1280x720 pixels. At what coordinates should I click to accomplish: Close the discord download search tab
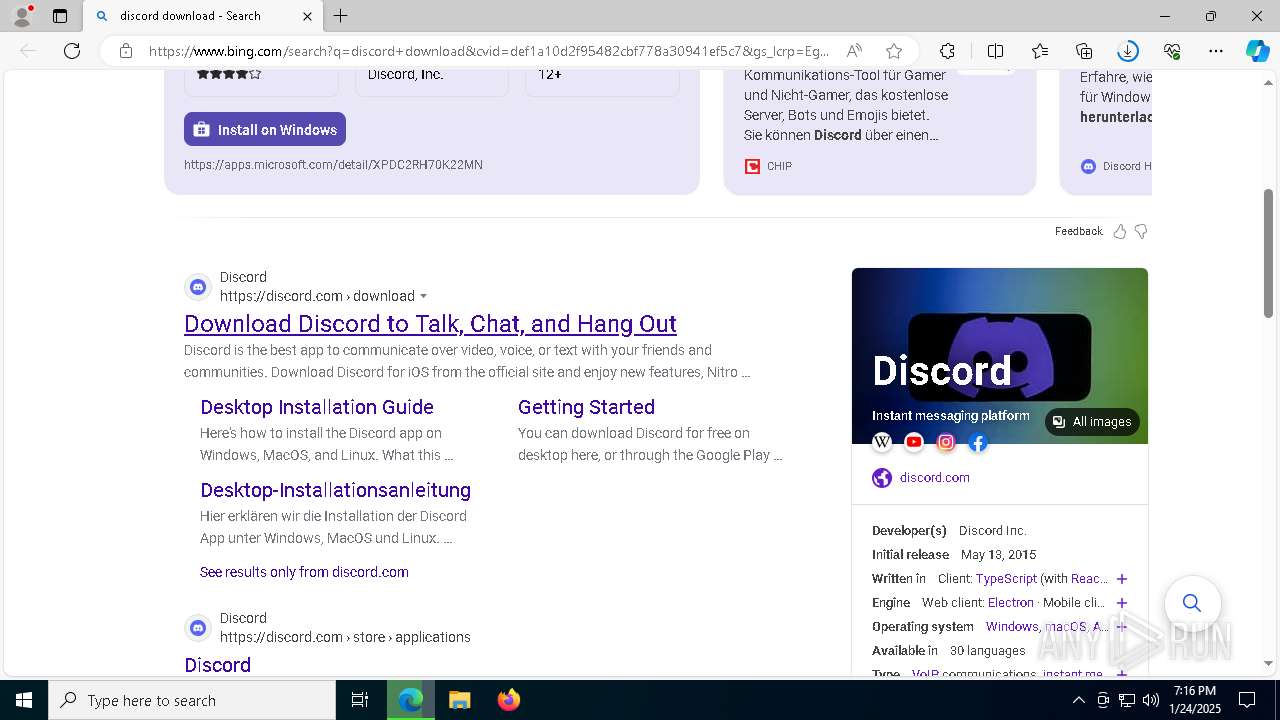[x=307, y=16]
